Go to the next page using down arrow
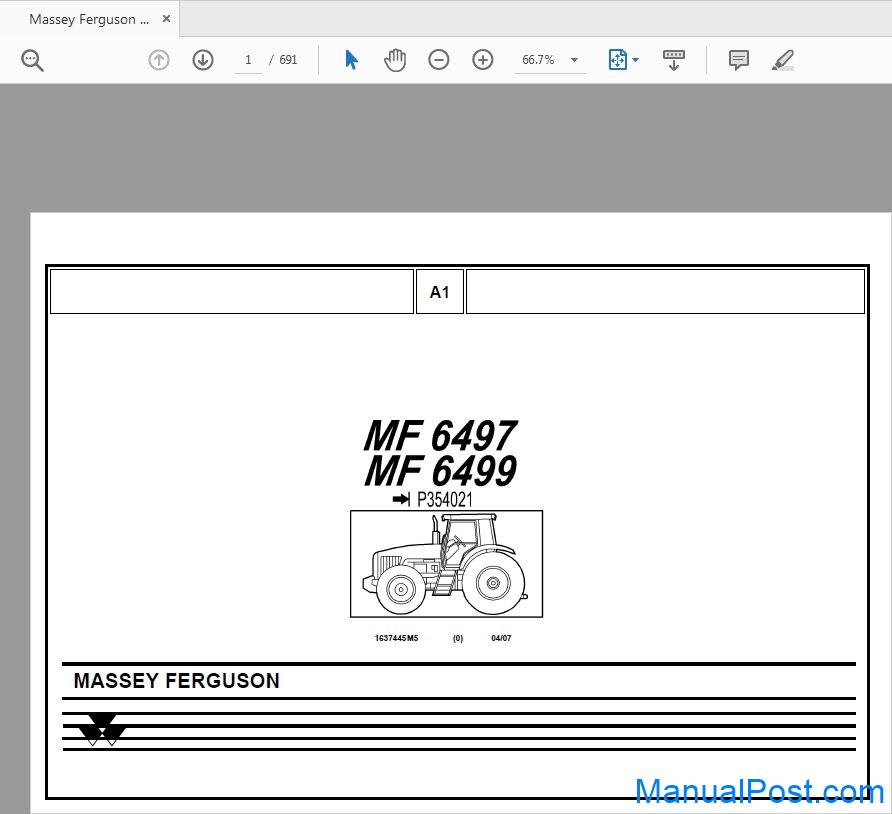 tap(203, 60)
